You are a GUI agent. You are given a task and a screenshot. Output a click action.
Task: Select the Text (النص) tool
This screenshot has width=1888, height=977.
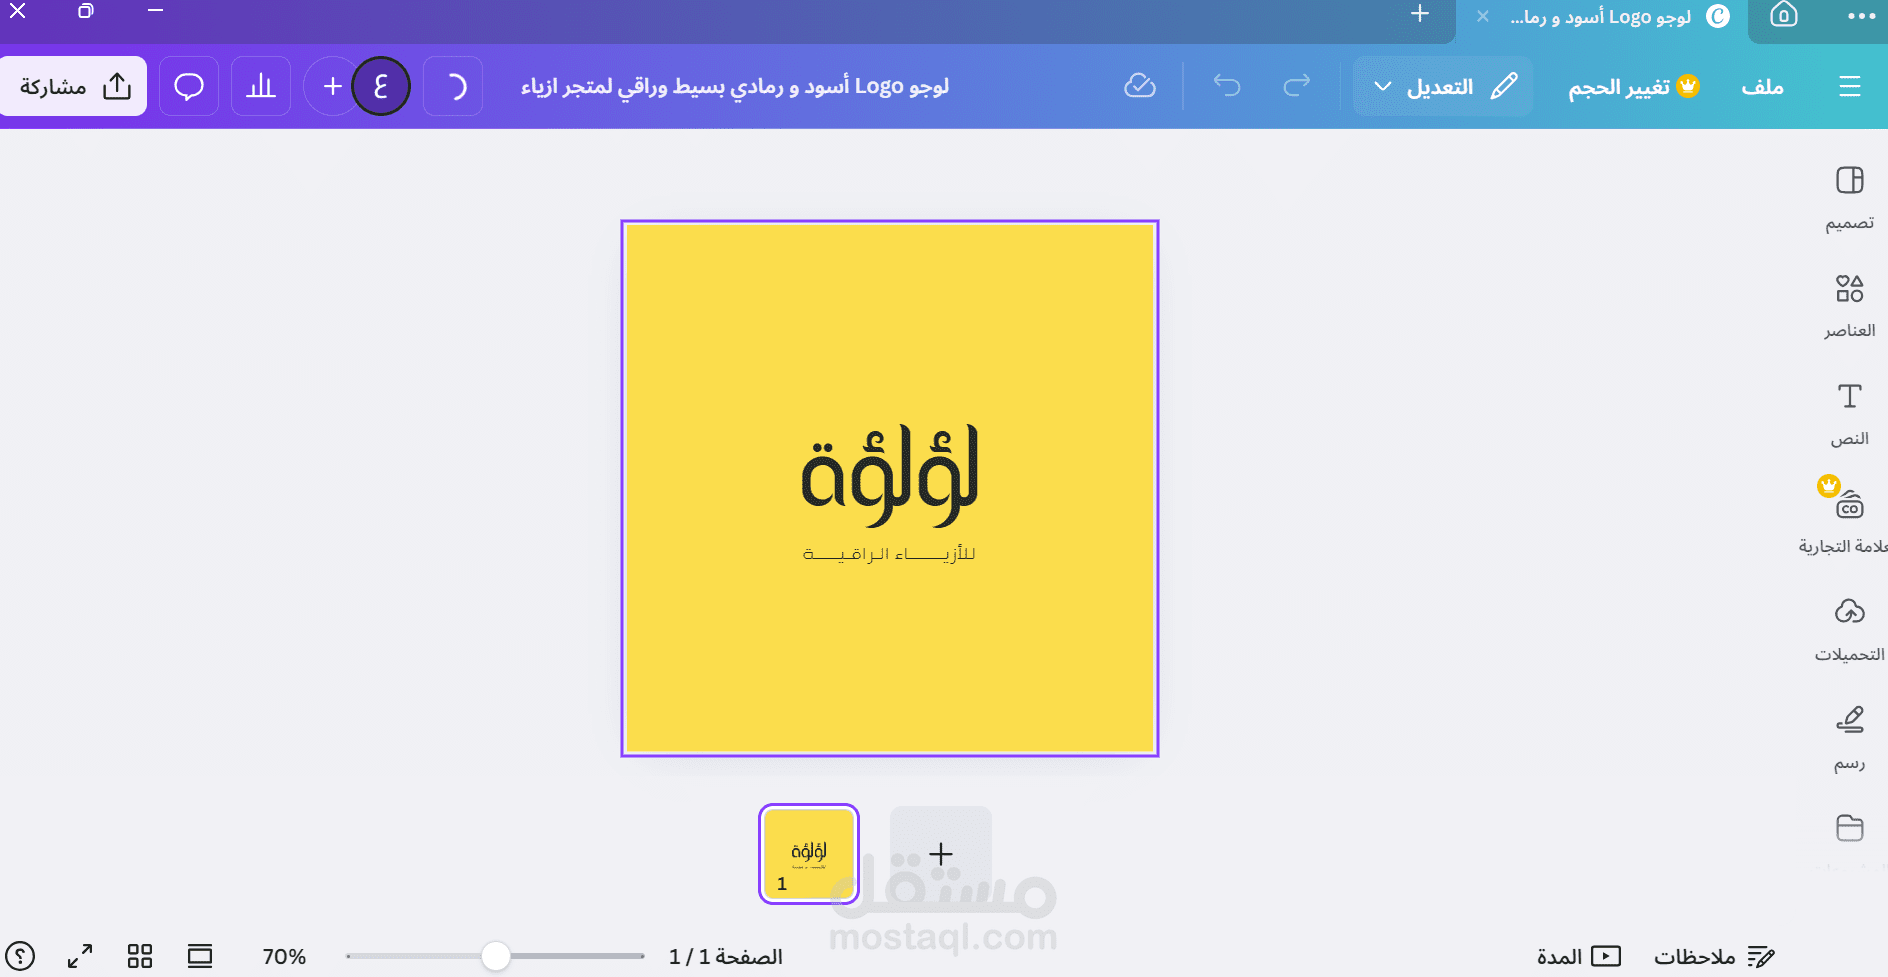click(1849, 414)
